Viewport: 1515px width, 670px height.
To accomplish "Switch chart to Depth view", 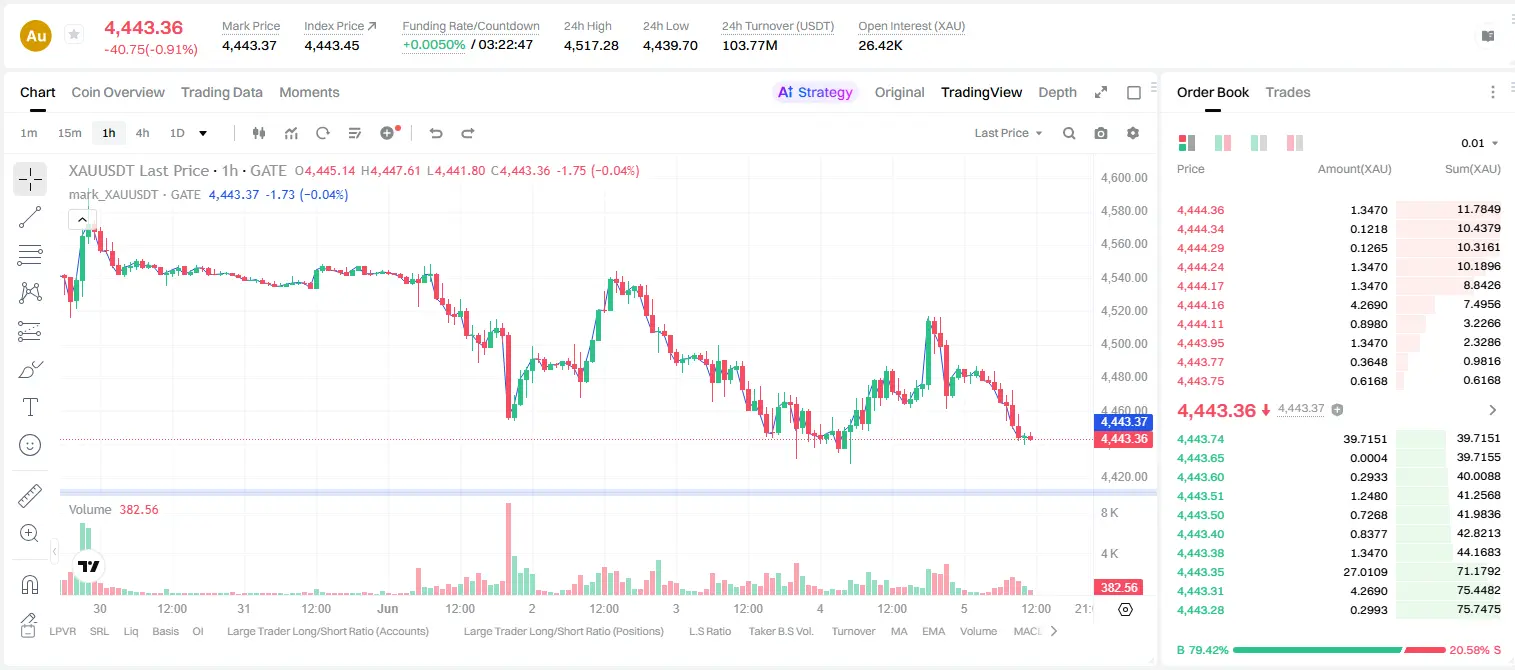I will click(x=1057, y=92).
